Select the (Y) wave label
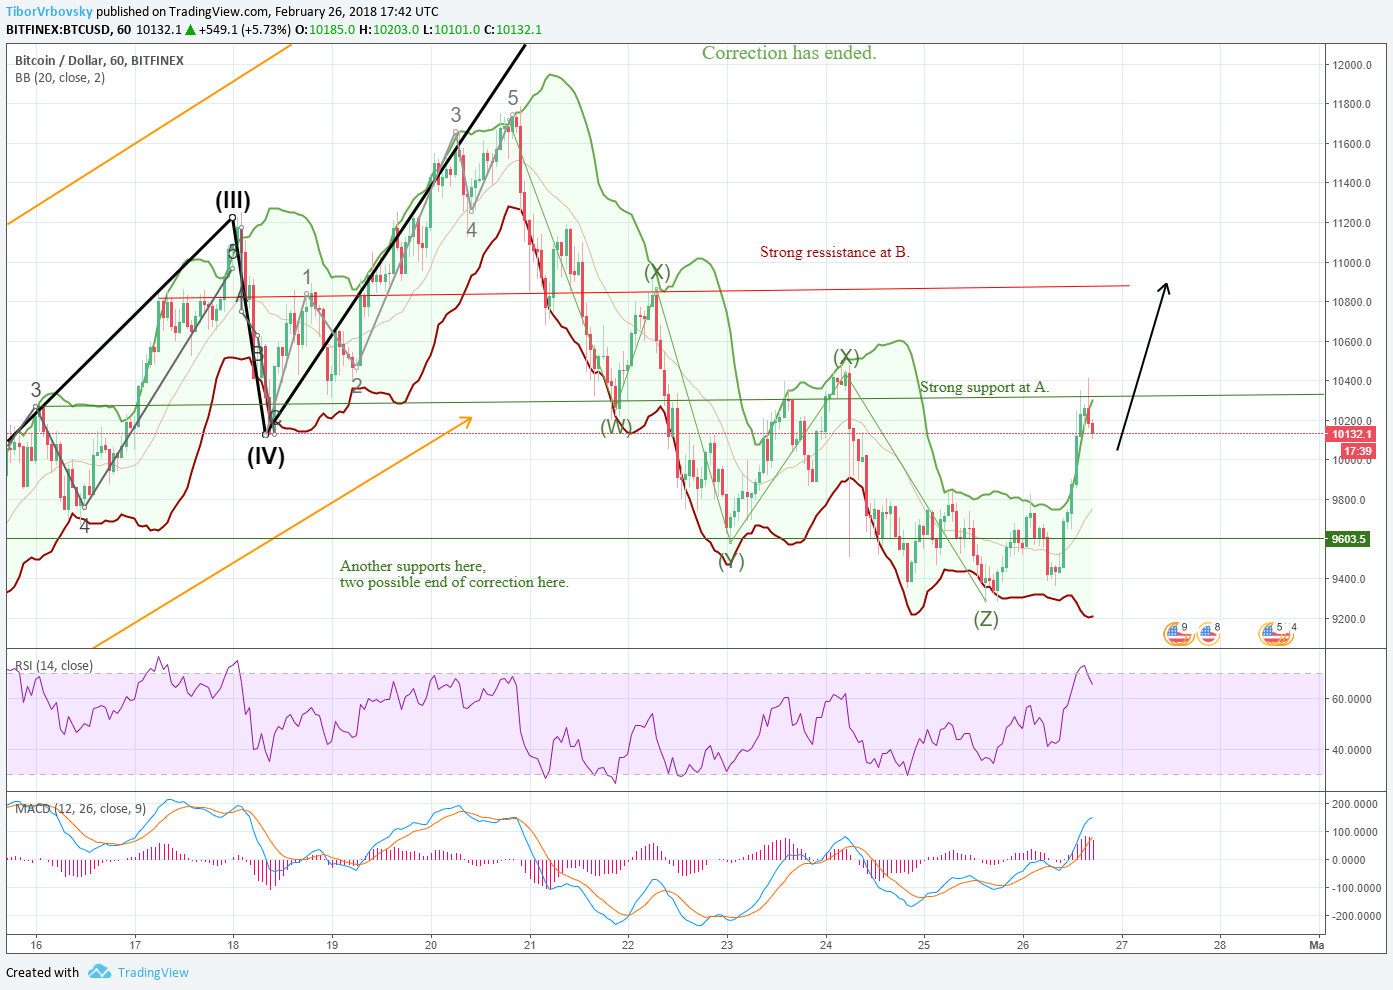Viewport: 1393px width, 990px height. coord(731,561)
